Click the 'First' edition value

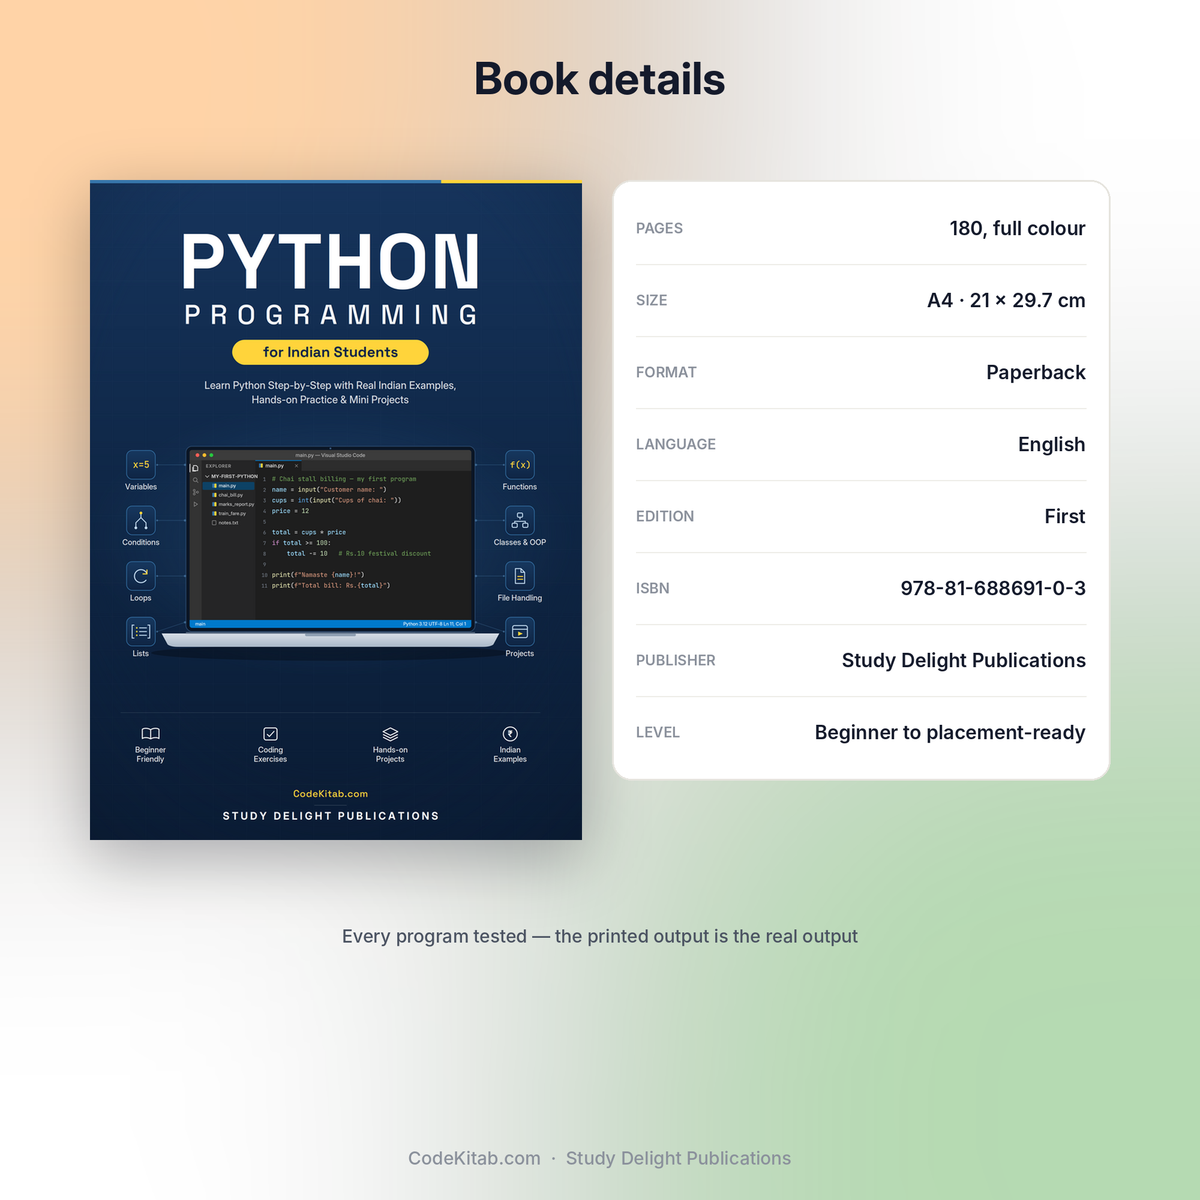coord(1065,516)
